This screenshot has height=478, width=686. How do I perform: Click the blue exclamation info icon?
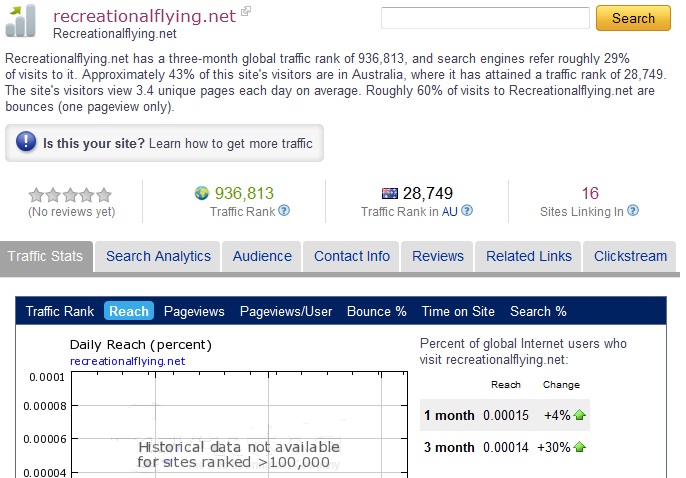(x=26, y=141)
